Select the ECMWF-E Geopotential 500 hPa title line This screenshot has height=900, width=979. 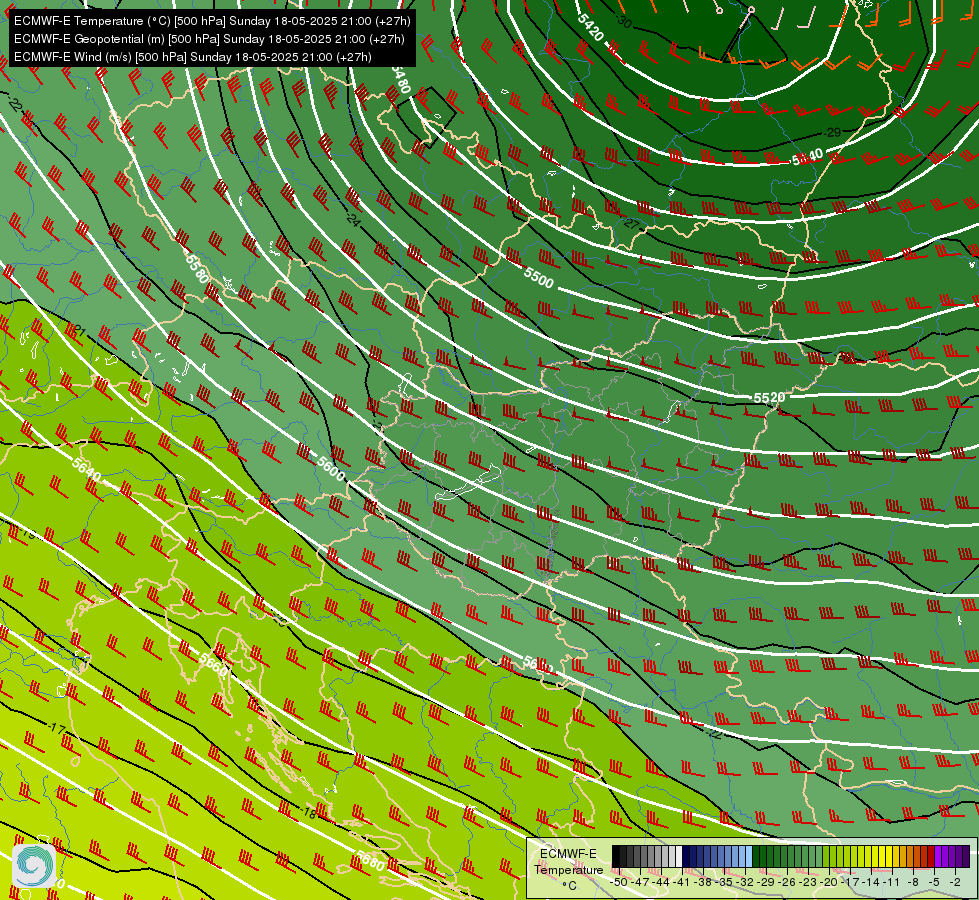[209, 39]
